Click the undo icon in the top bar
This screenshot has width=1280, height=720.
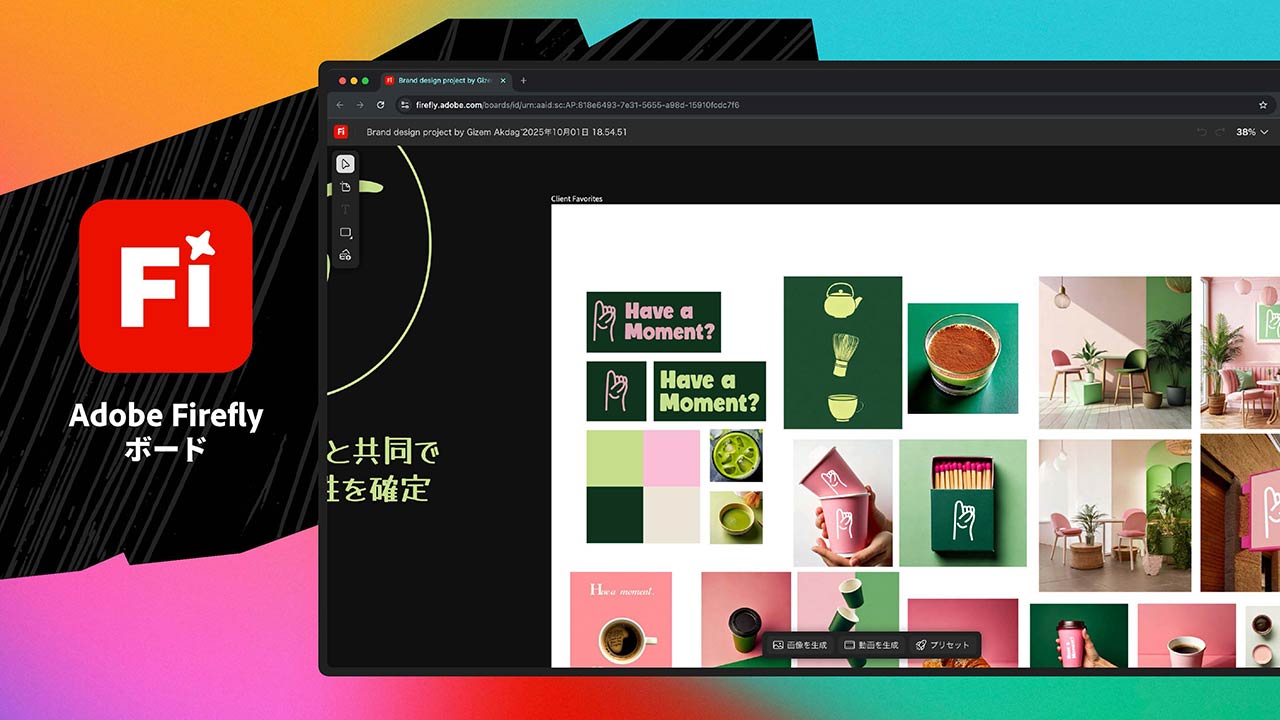(x=1201, y=131)
